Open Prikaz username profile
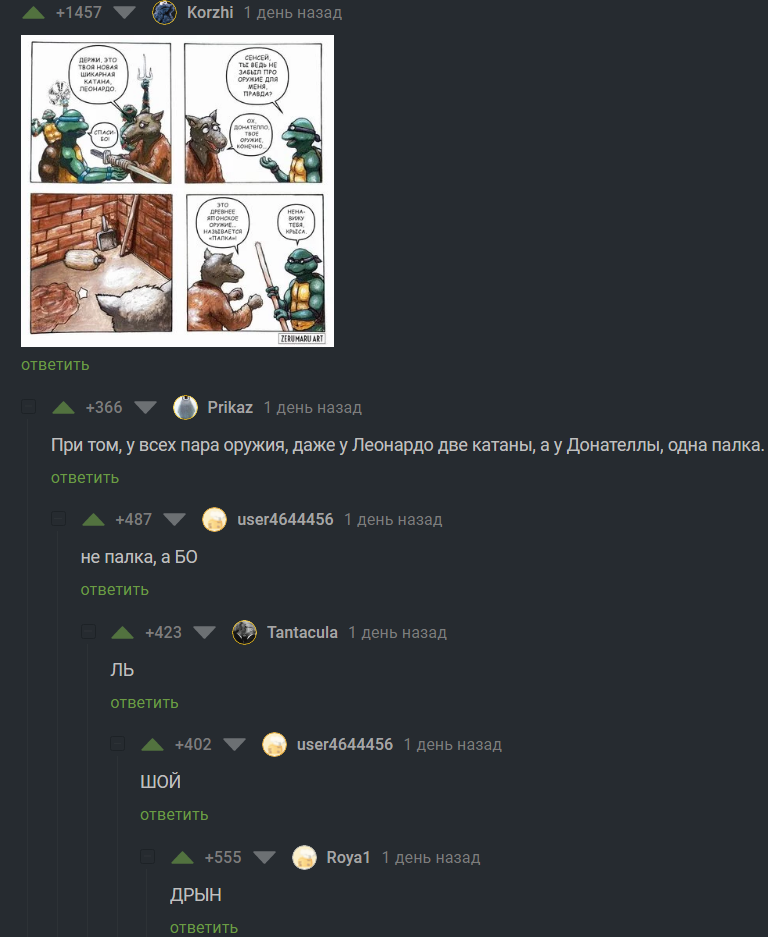The height and width of the screenshot is (937, 768). [230, 408]
